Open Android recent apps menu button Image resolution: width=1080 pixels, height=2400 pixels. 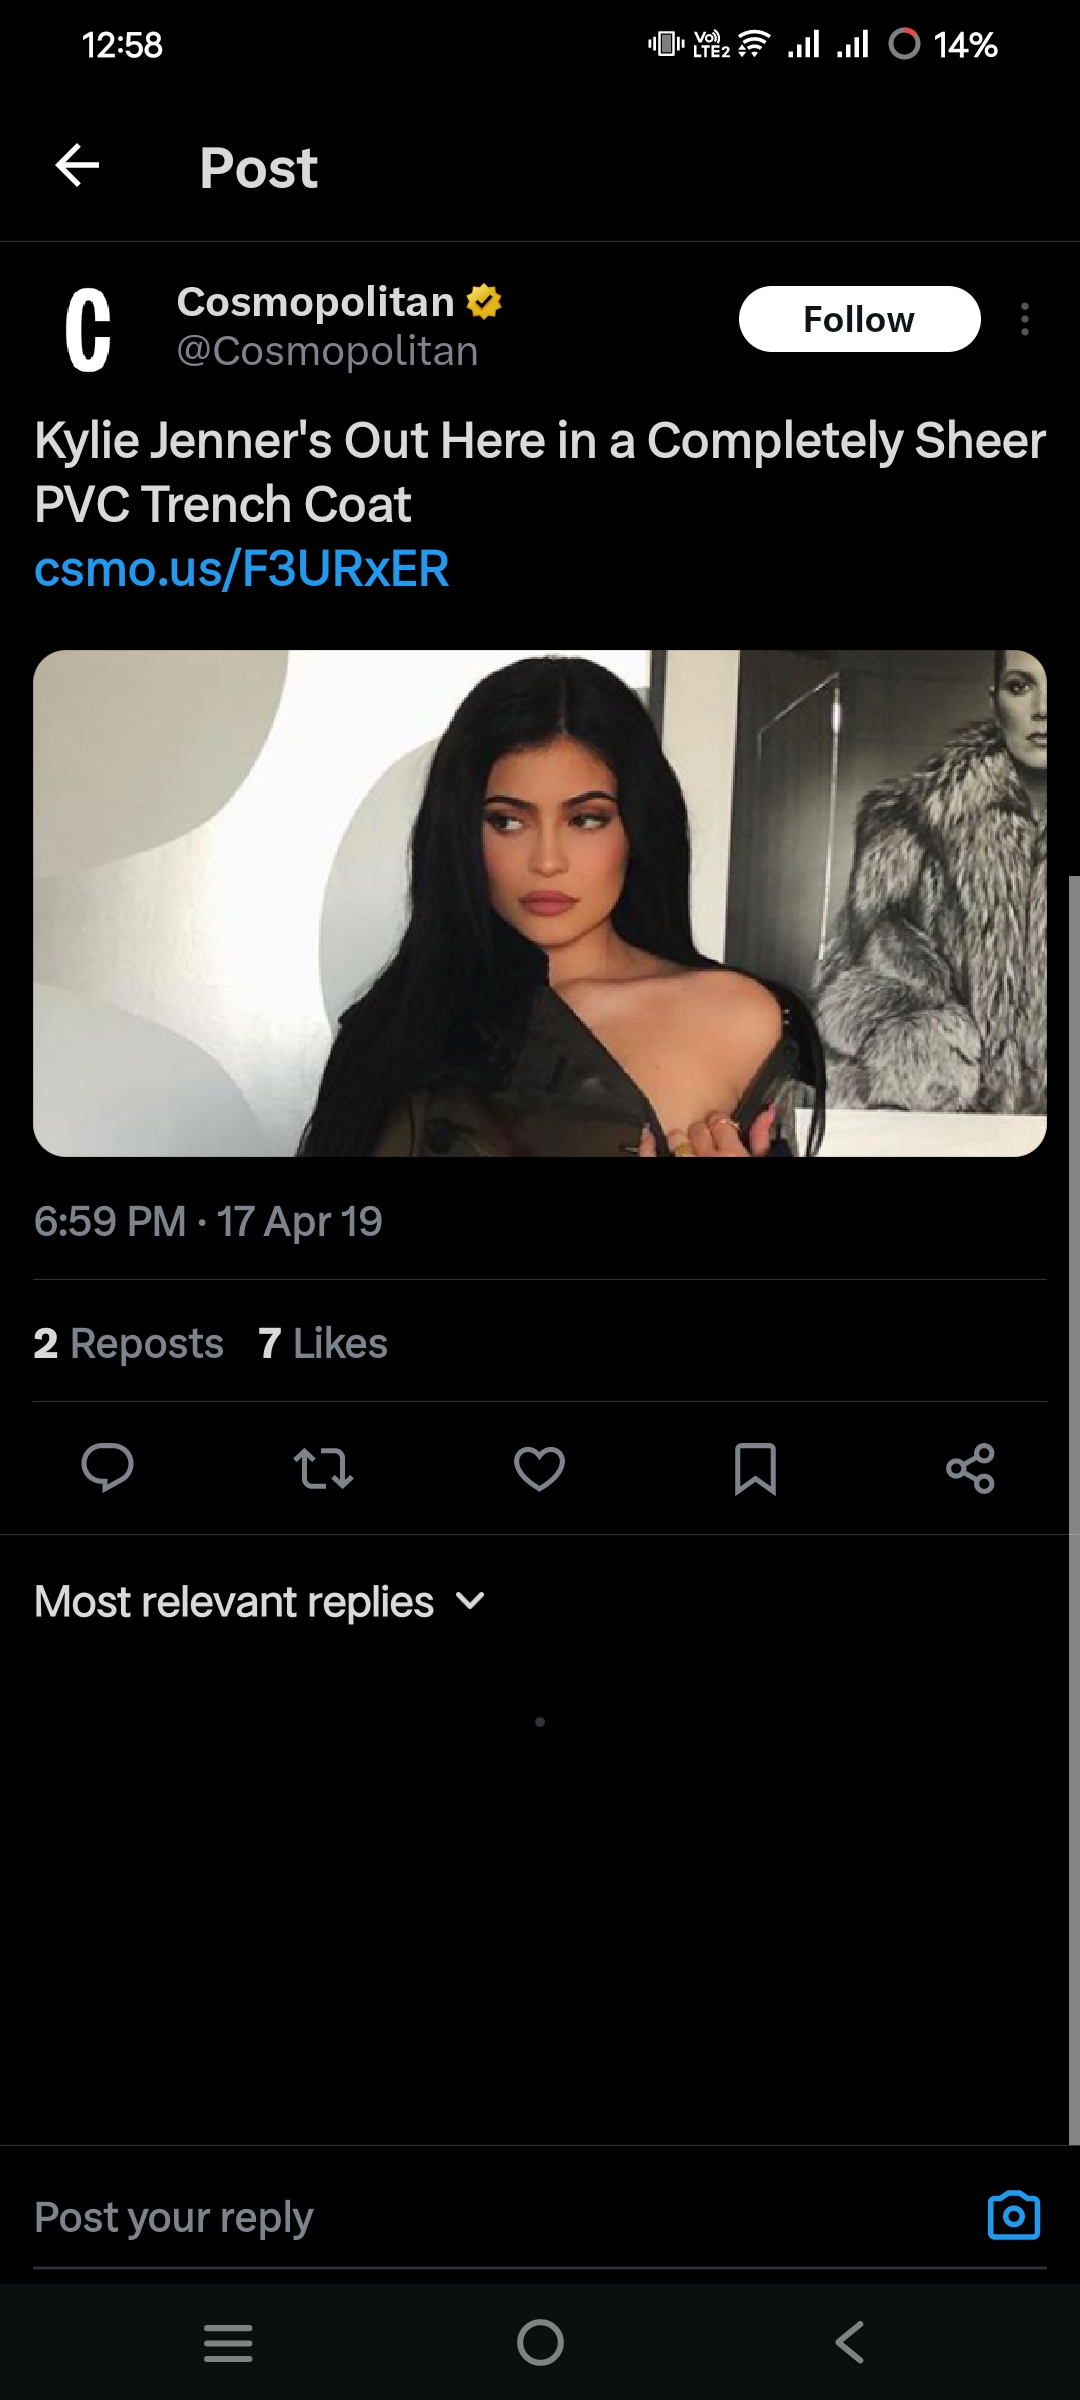pos(228,2342)
